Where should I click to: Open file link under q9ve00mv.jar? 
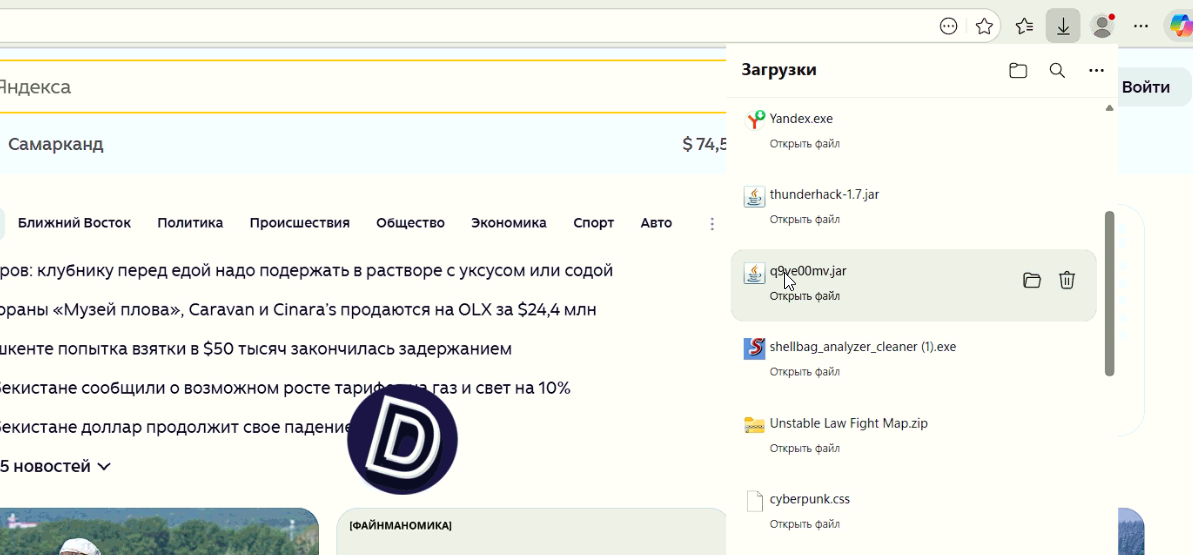pyautogui.click(x=804, y=296)
